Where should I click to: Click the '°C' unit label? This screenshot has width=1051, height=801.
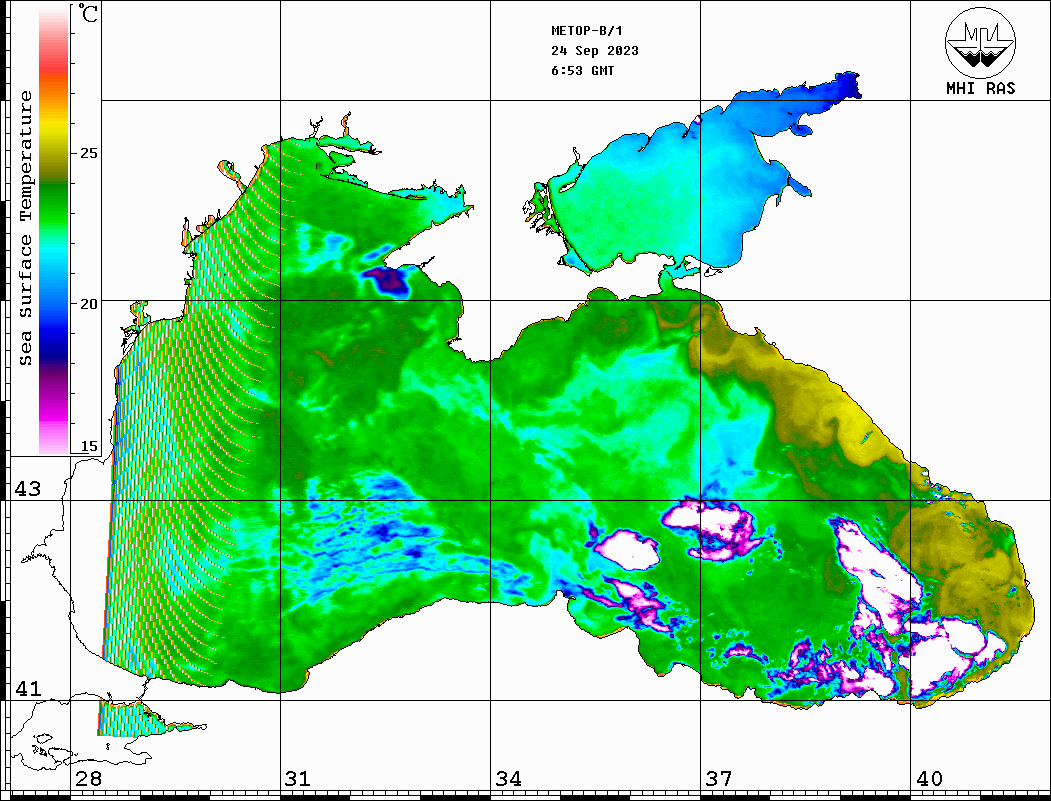(x=88, y=13)
